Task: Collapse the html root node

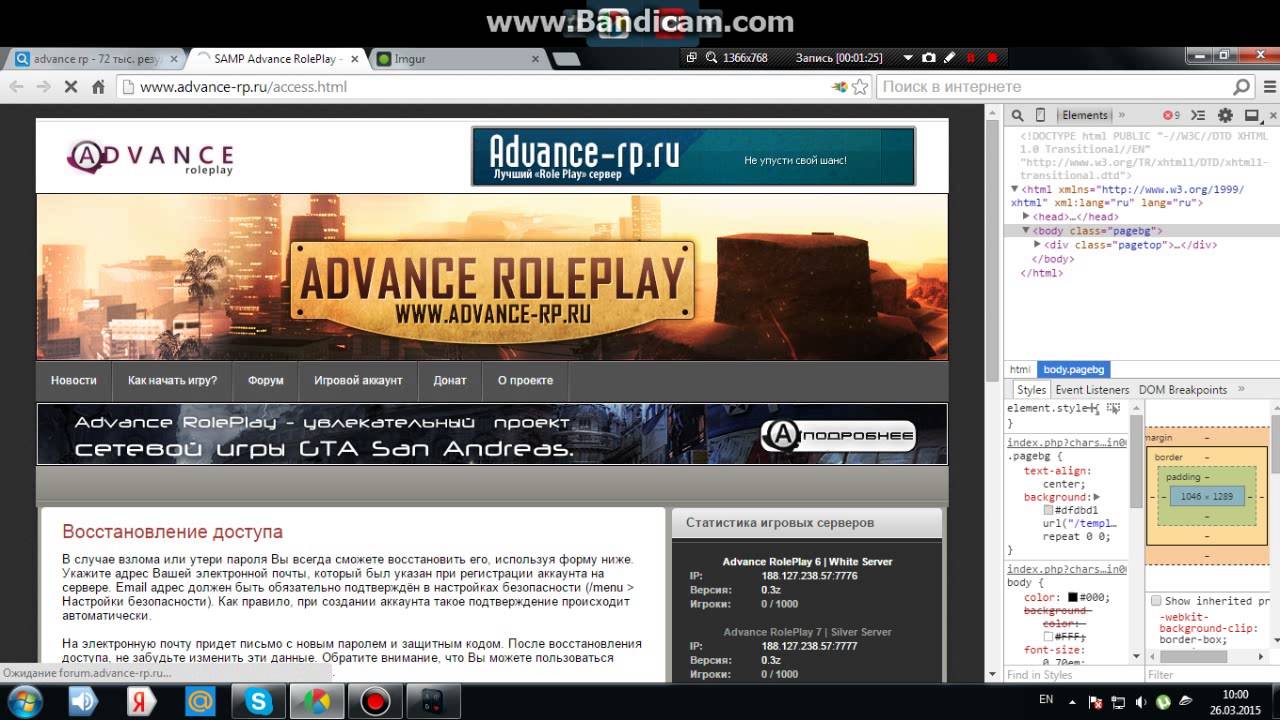Action: point(1015,188)
